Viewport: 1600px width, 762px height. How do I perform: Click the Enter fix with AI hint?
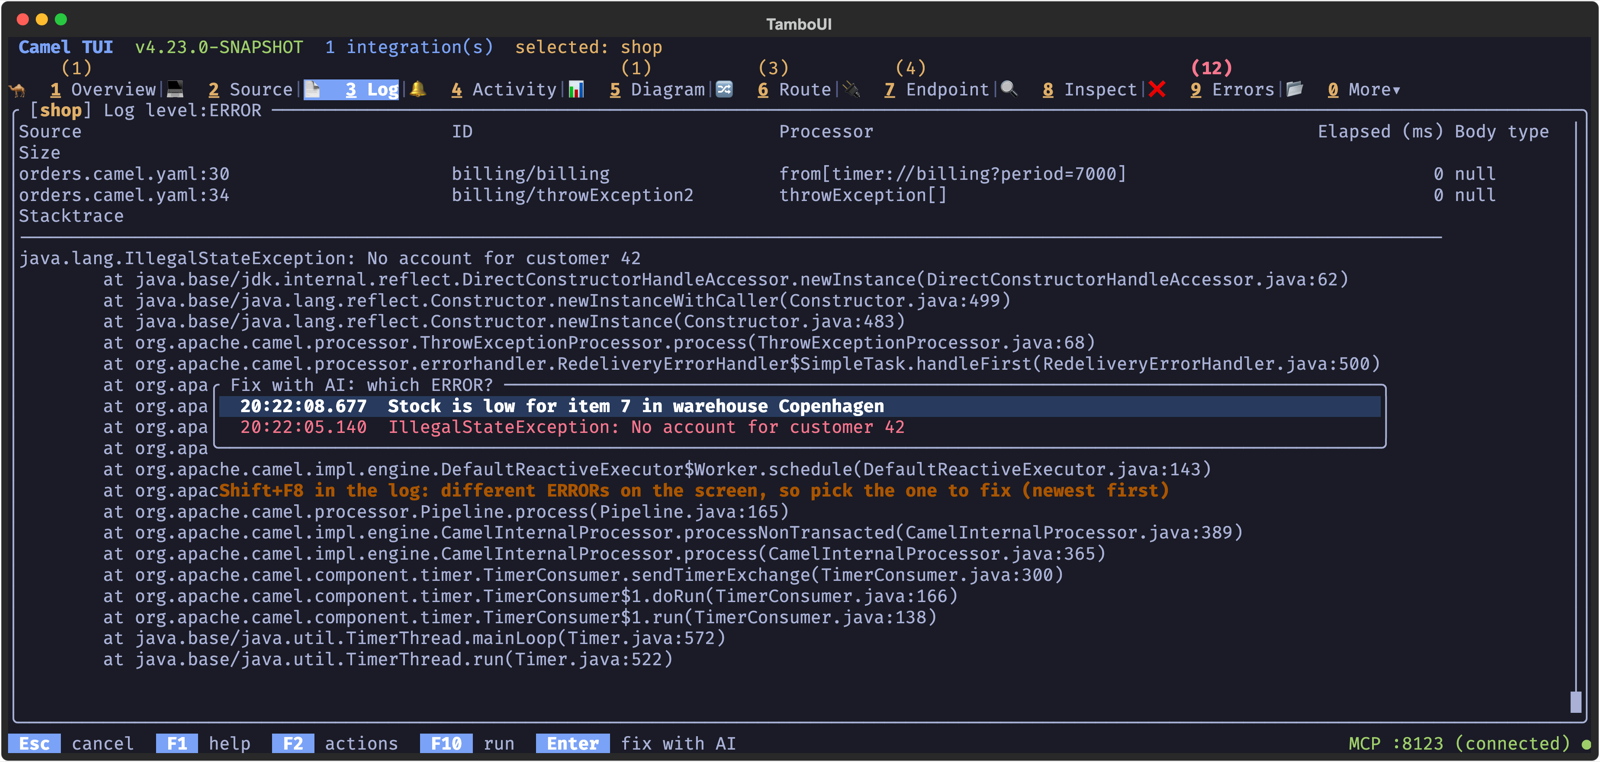click(636, 744)
